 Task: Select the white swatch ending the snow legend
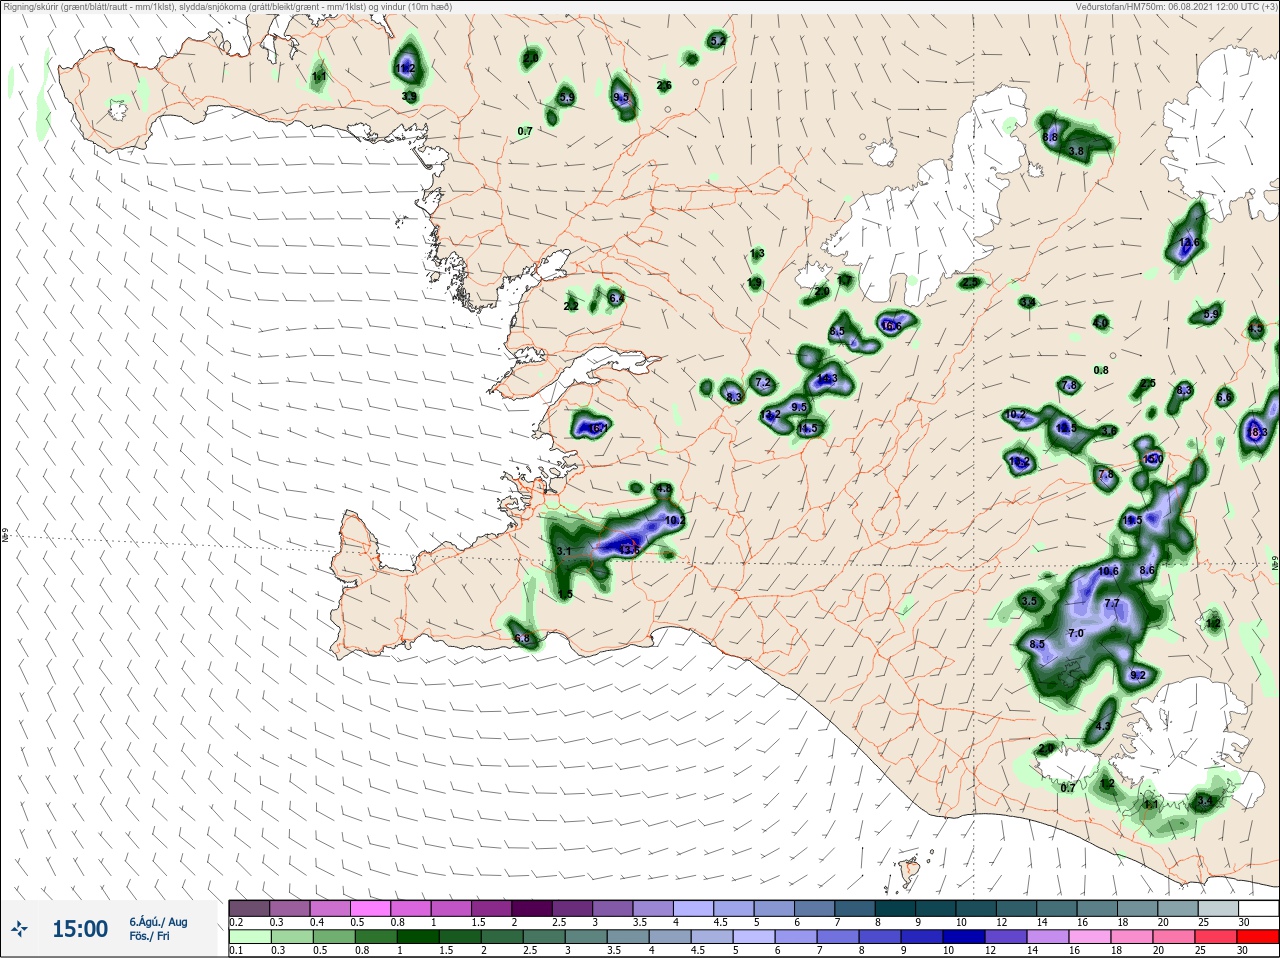click(1257, 908)
